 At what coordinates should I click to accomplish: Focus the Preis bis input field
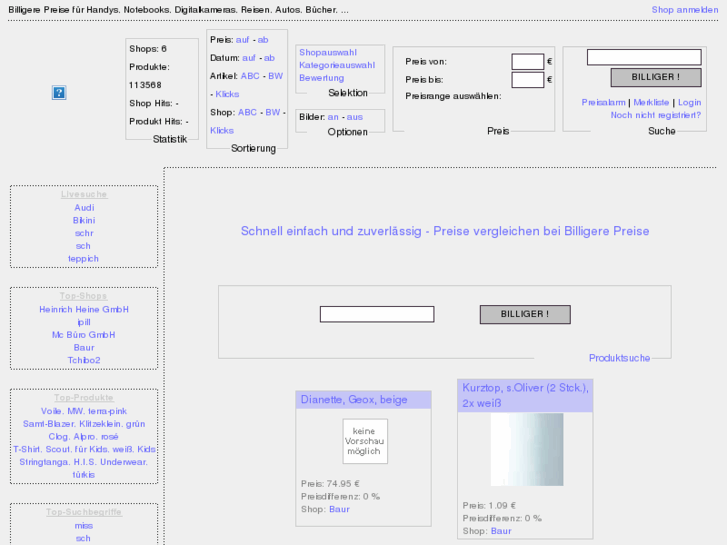528,80
